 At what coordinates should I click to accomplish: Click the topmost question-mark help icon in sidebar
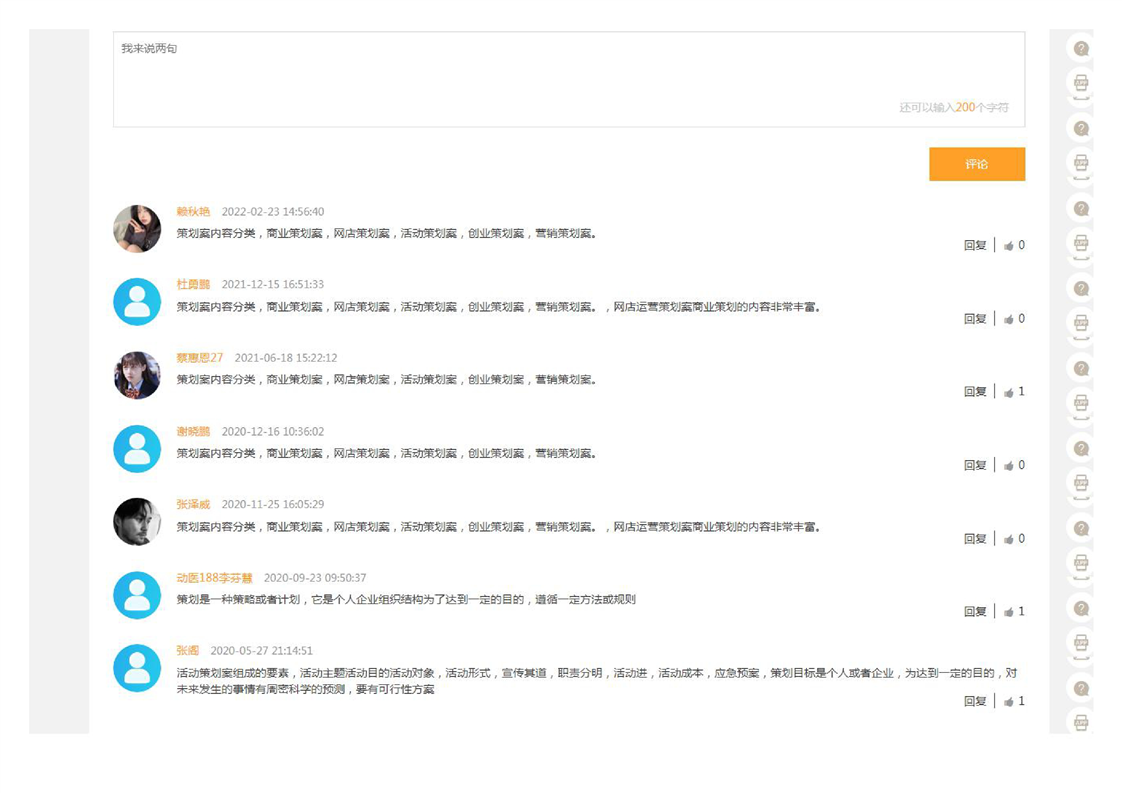tap(1080, 48)
